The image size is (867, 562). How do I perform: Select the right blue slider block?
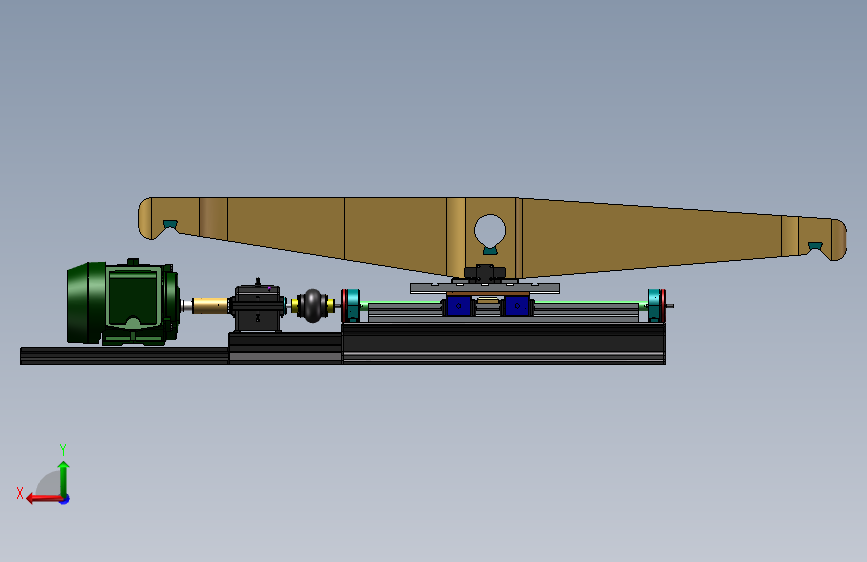tap(517, 306)
